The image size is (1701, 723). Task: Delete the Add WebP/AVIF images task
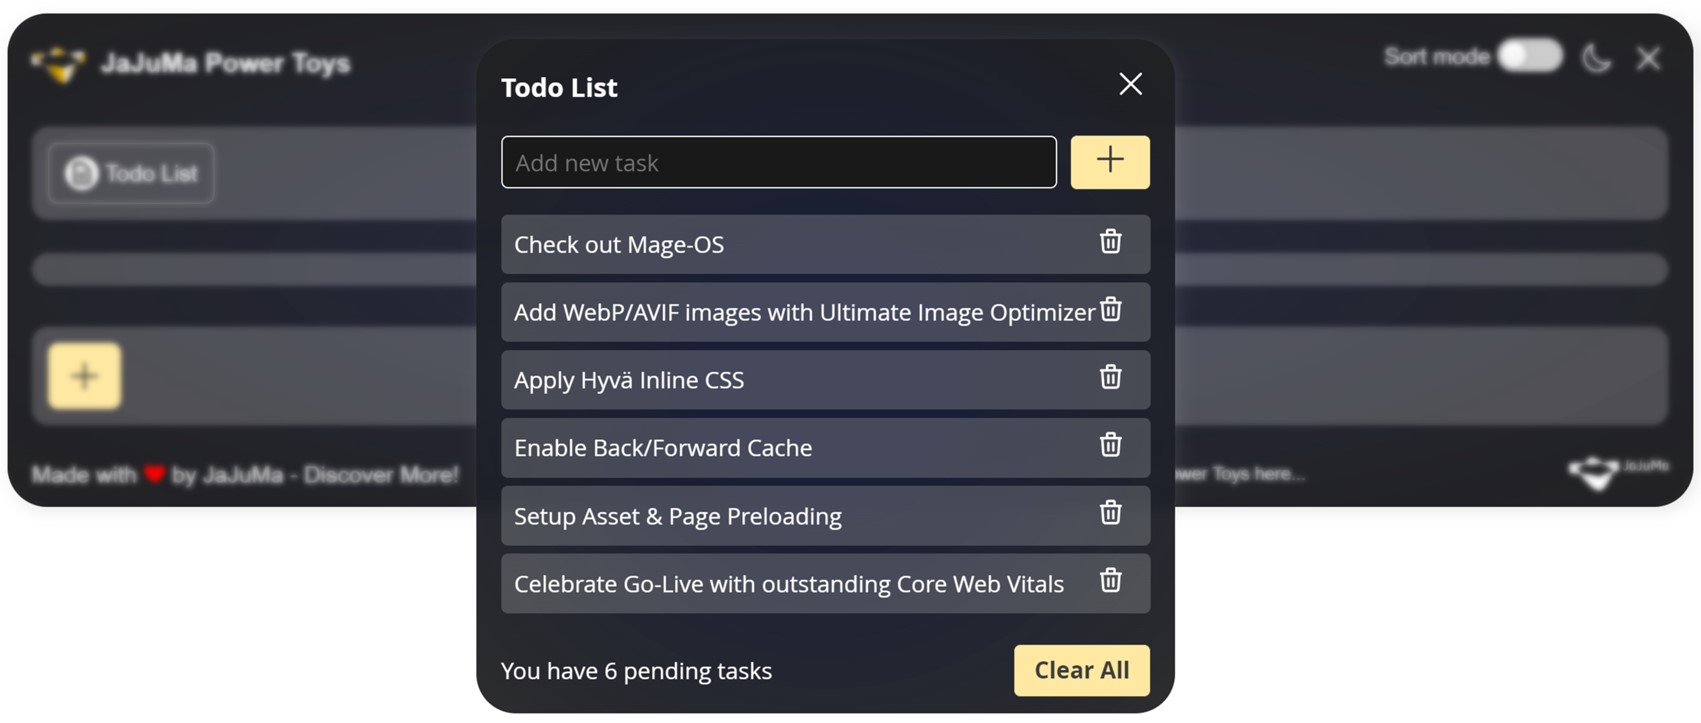1110,310
